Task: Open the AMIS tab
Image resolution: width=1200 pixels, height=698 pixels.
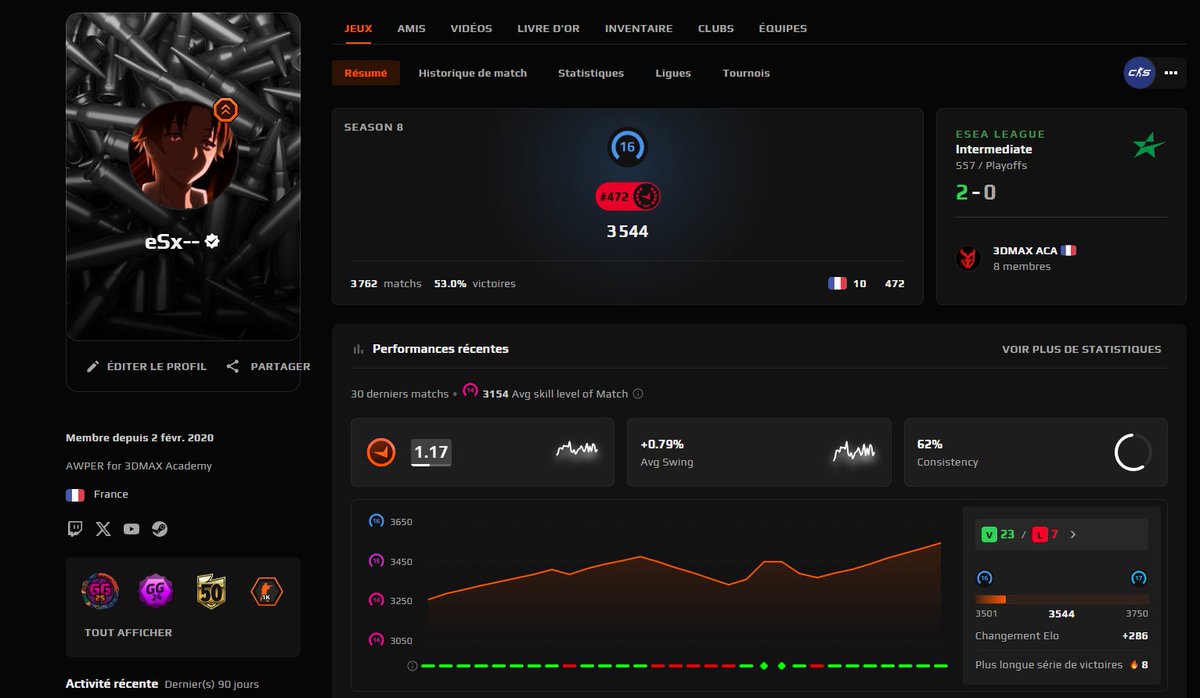Action: point(411,29)
